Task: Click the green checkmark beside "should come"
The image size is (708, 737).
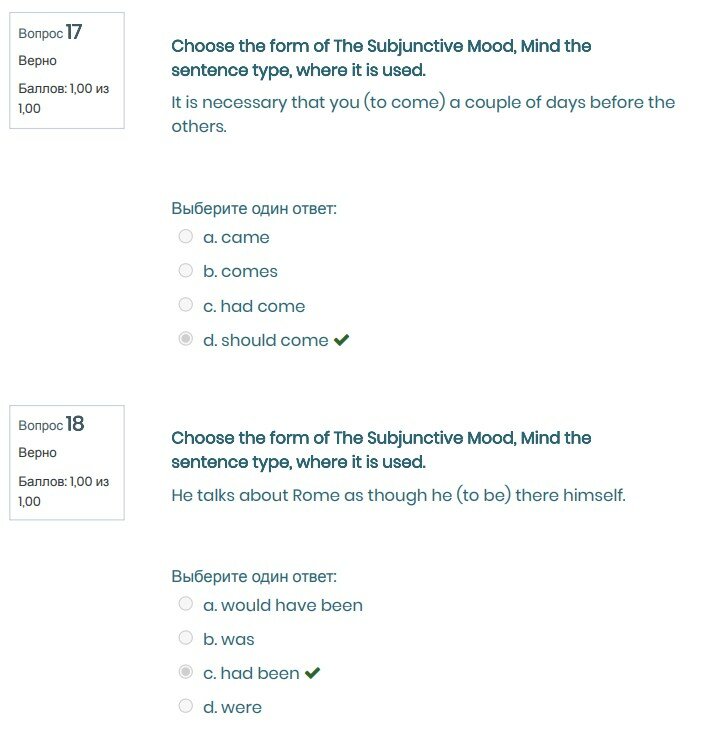Action: (342, 341)
